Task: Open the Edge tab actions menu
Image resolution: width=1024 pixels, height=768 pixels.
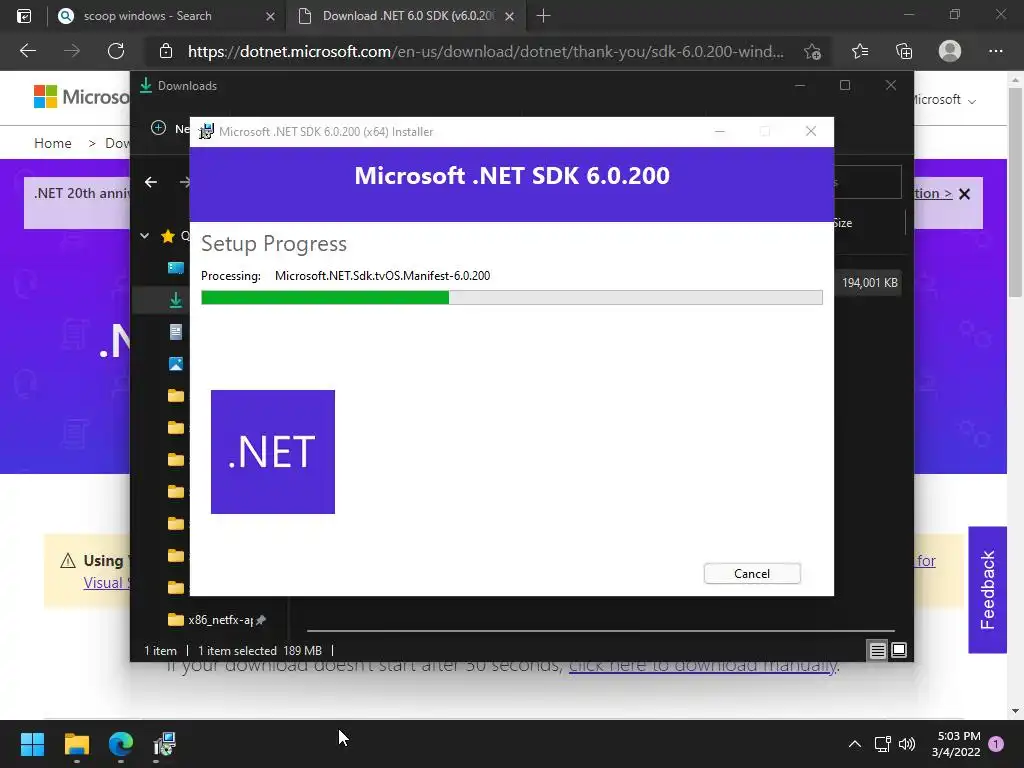Action: point(24,16)
